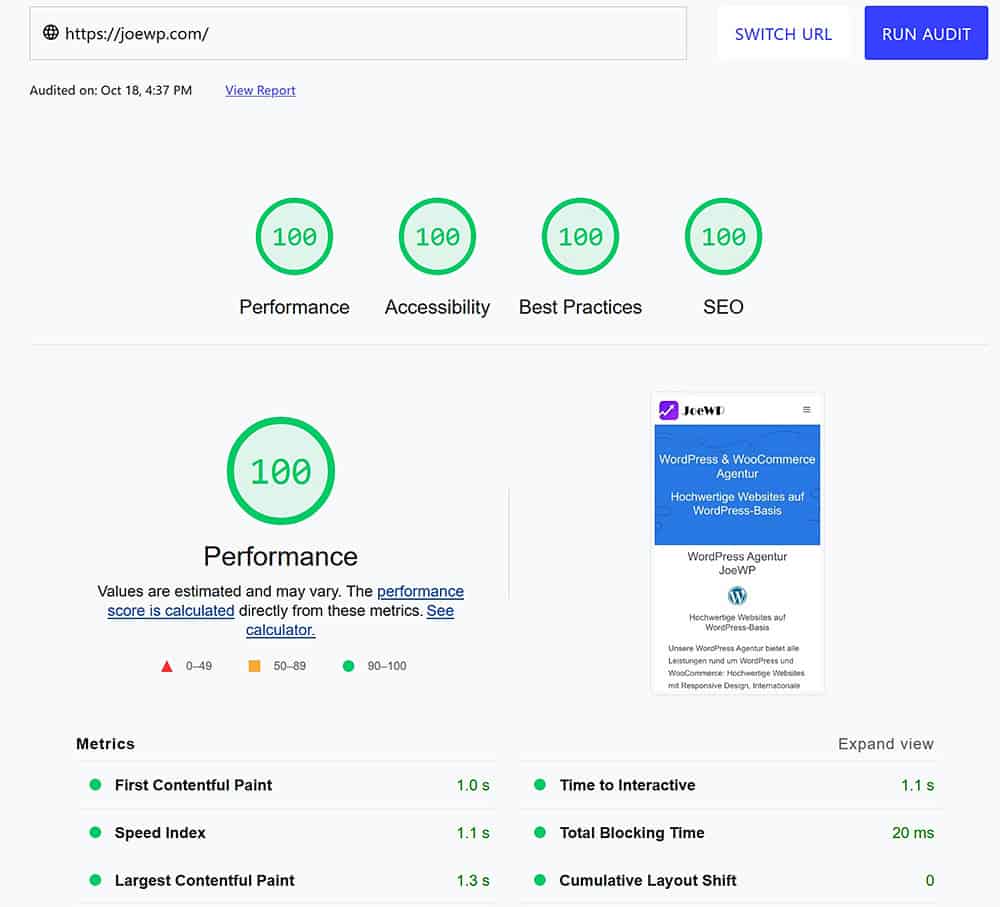The width and height of the screenshot is (1000, 907).
Task: Click the large Performance 100 gauge
Action: tap(281, 471)
